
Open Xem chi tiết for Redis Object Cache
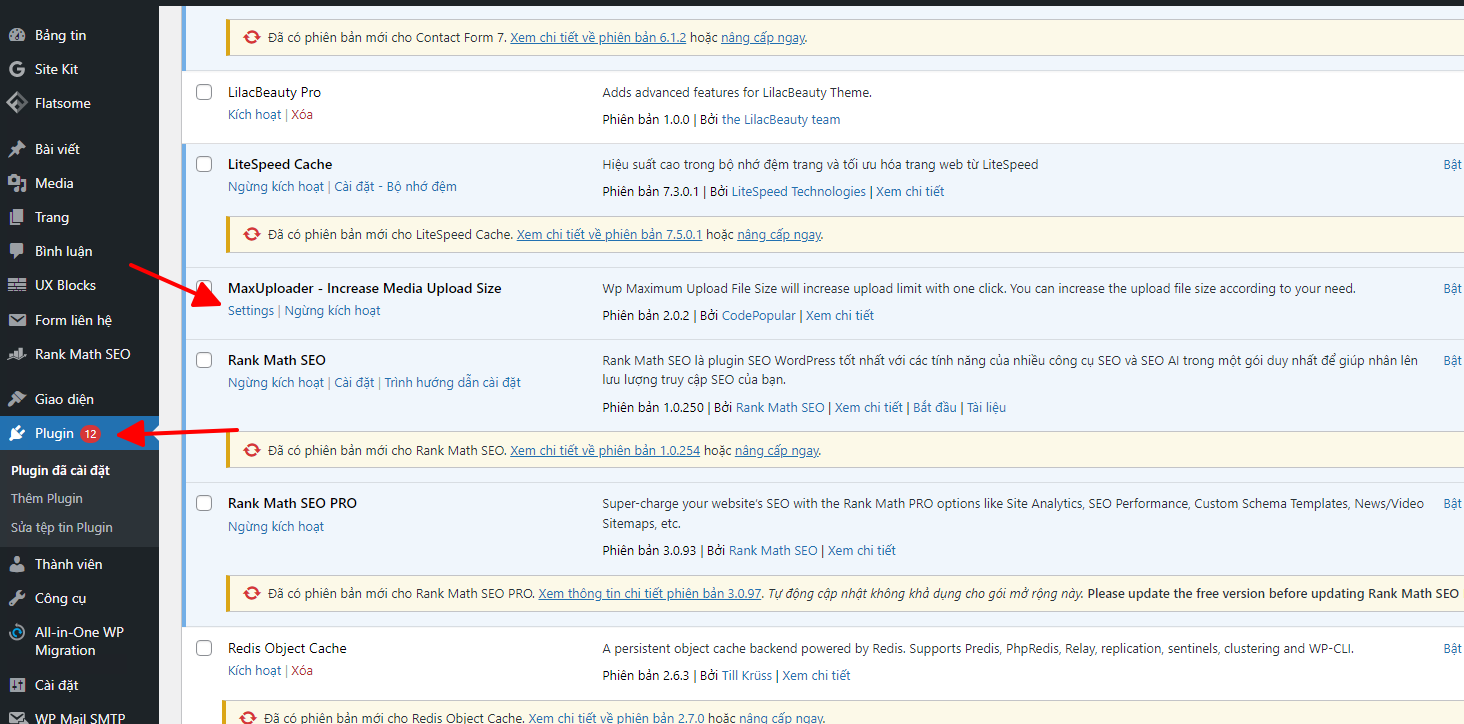[817, 675]
